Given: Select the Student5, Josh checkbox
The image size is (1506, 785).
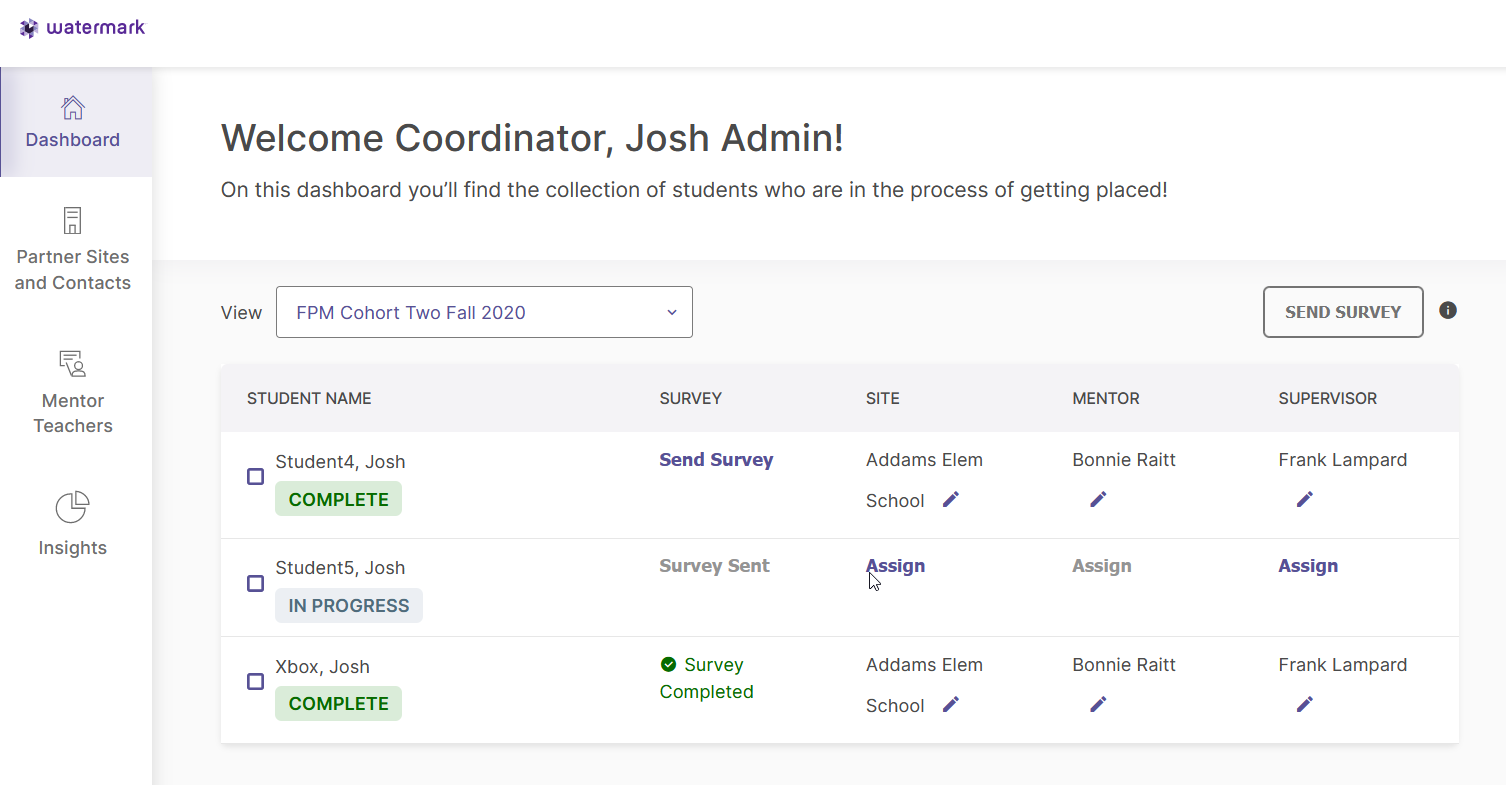Looking at the screenshot, I should (255, 583).
